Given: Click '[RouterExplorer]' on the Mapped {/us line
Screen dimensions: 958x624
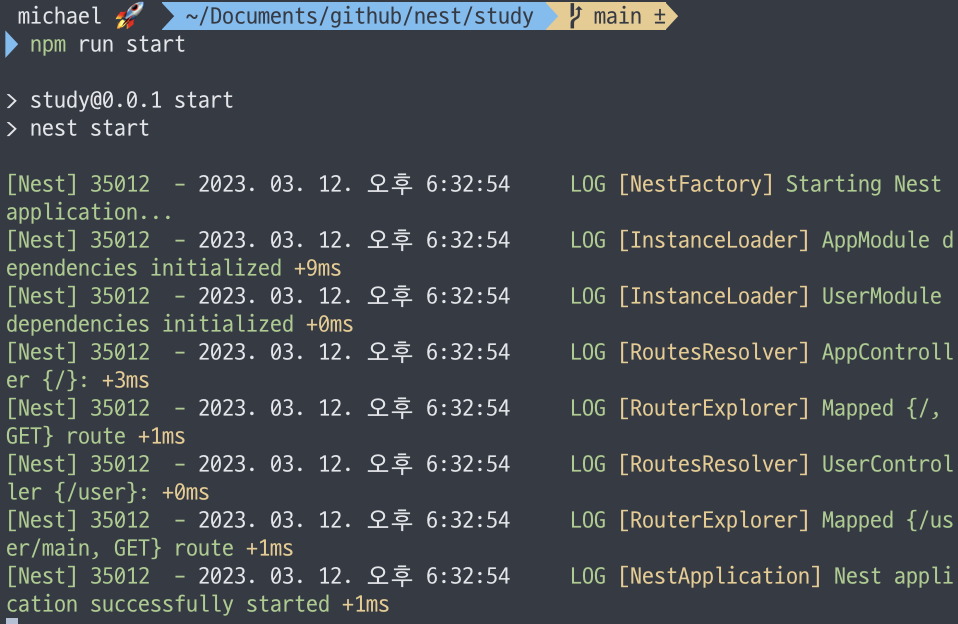Looking at the screenshot, I should [714, 520].
